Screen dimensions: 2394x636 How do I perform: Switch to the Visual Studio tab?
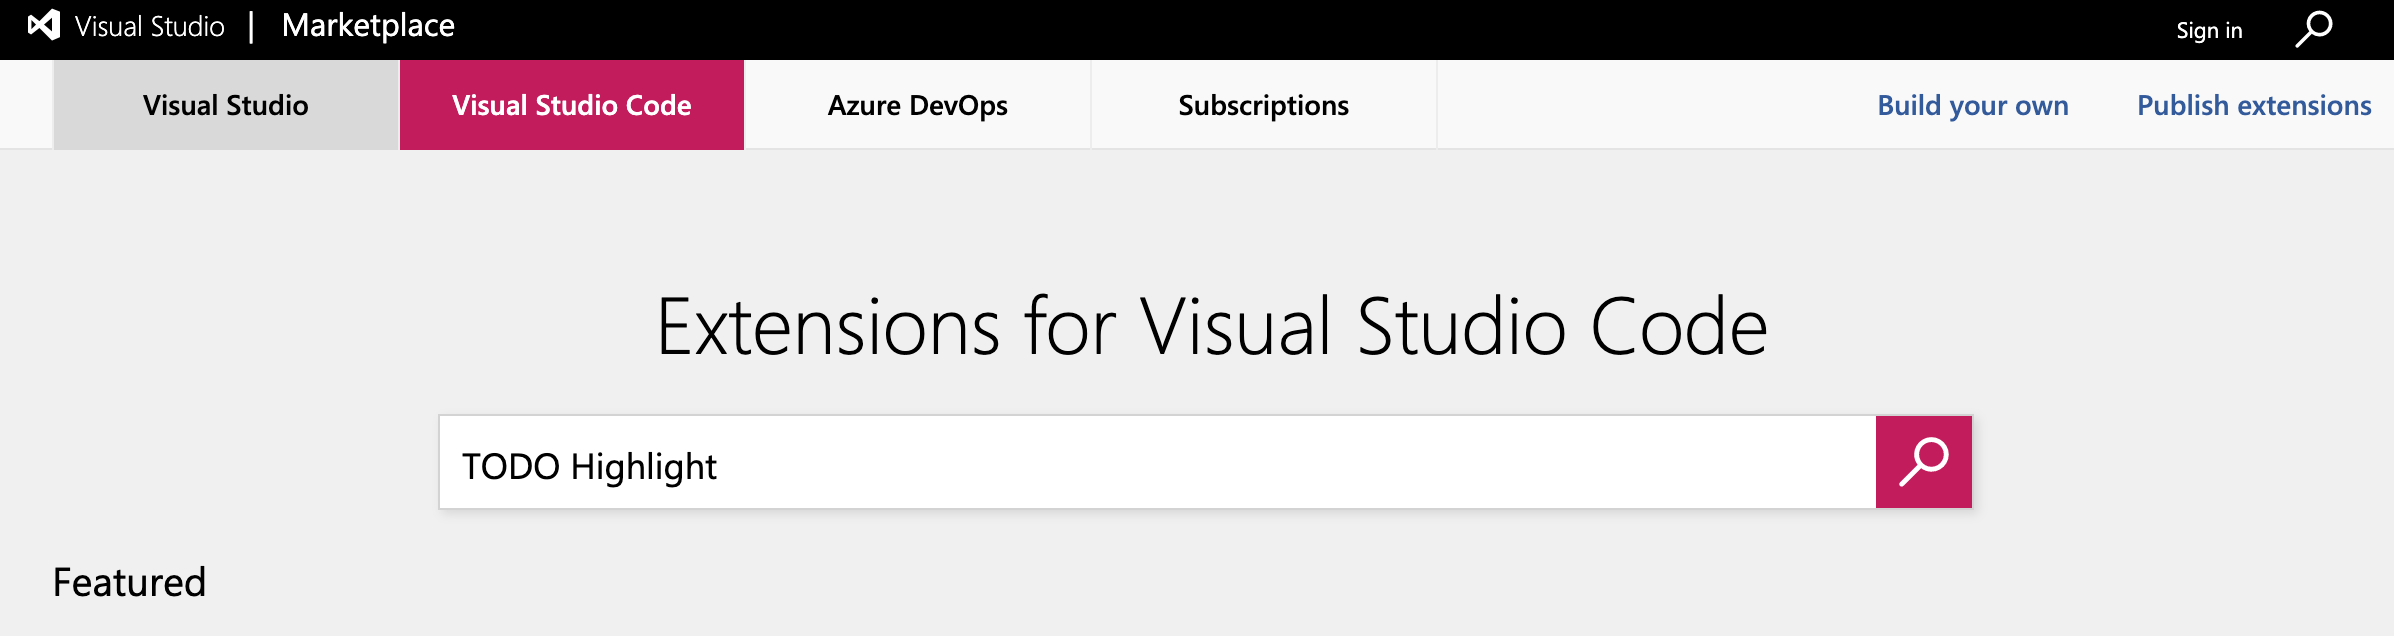[x=226, y=105]
